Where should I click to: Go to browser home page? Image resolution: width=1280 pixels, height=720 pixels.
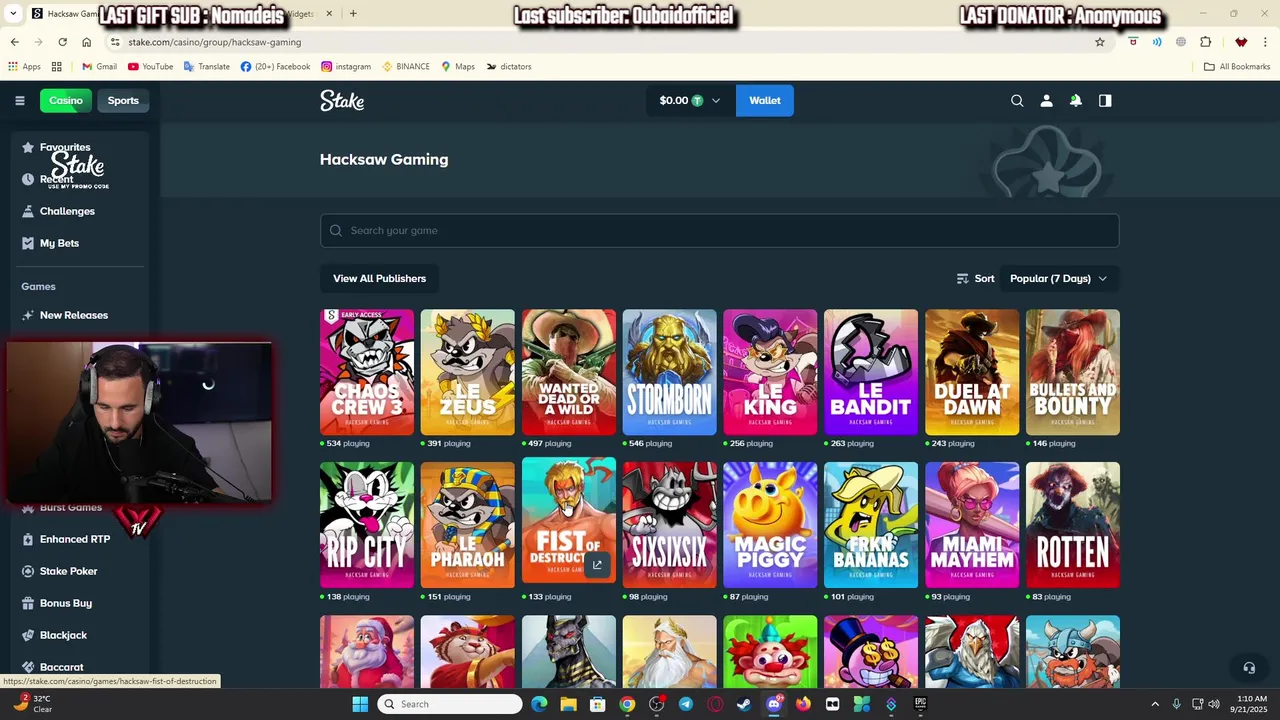pyautogui.click(x=86, y=42)
